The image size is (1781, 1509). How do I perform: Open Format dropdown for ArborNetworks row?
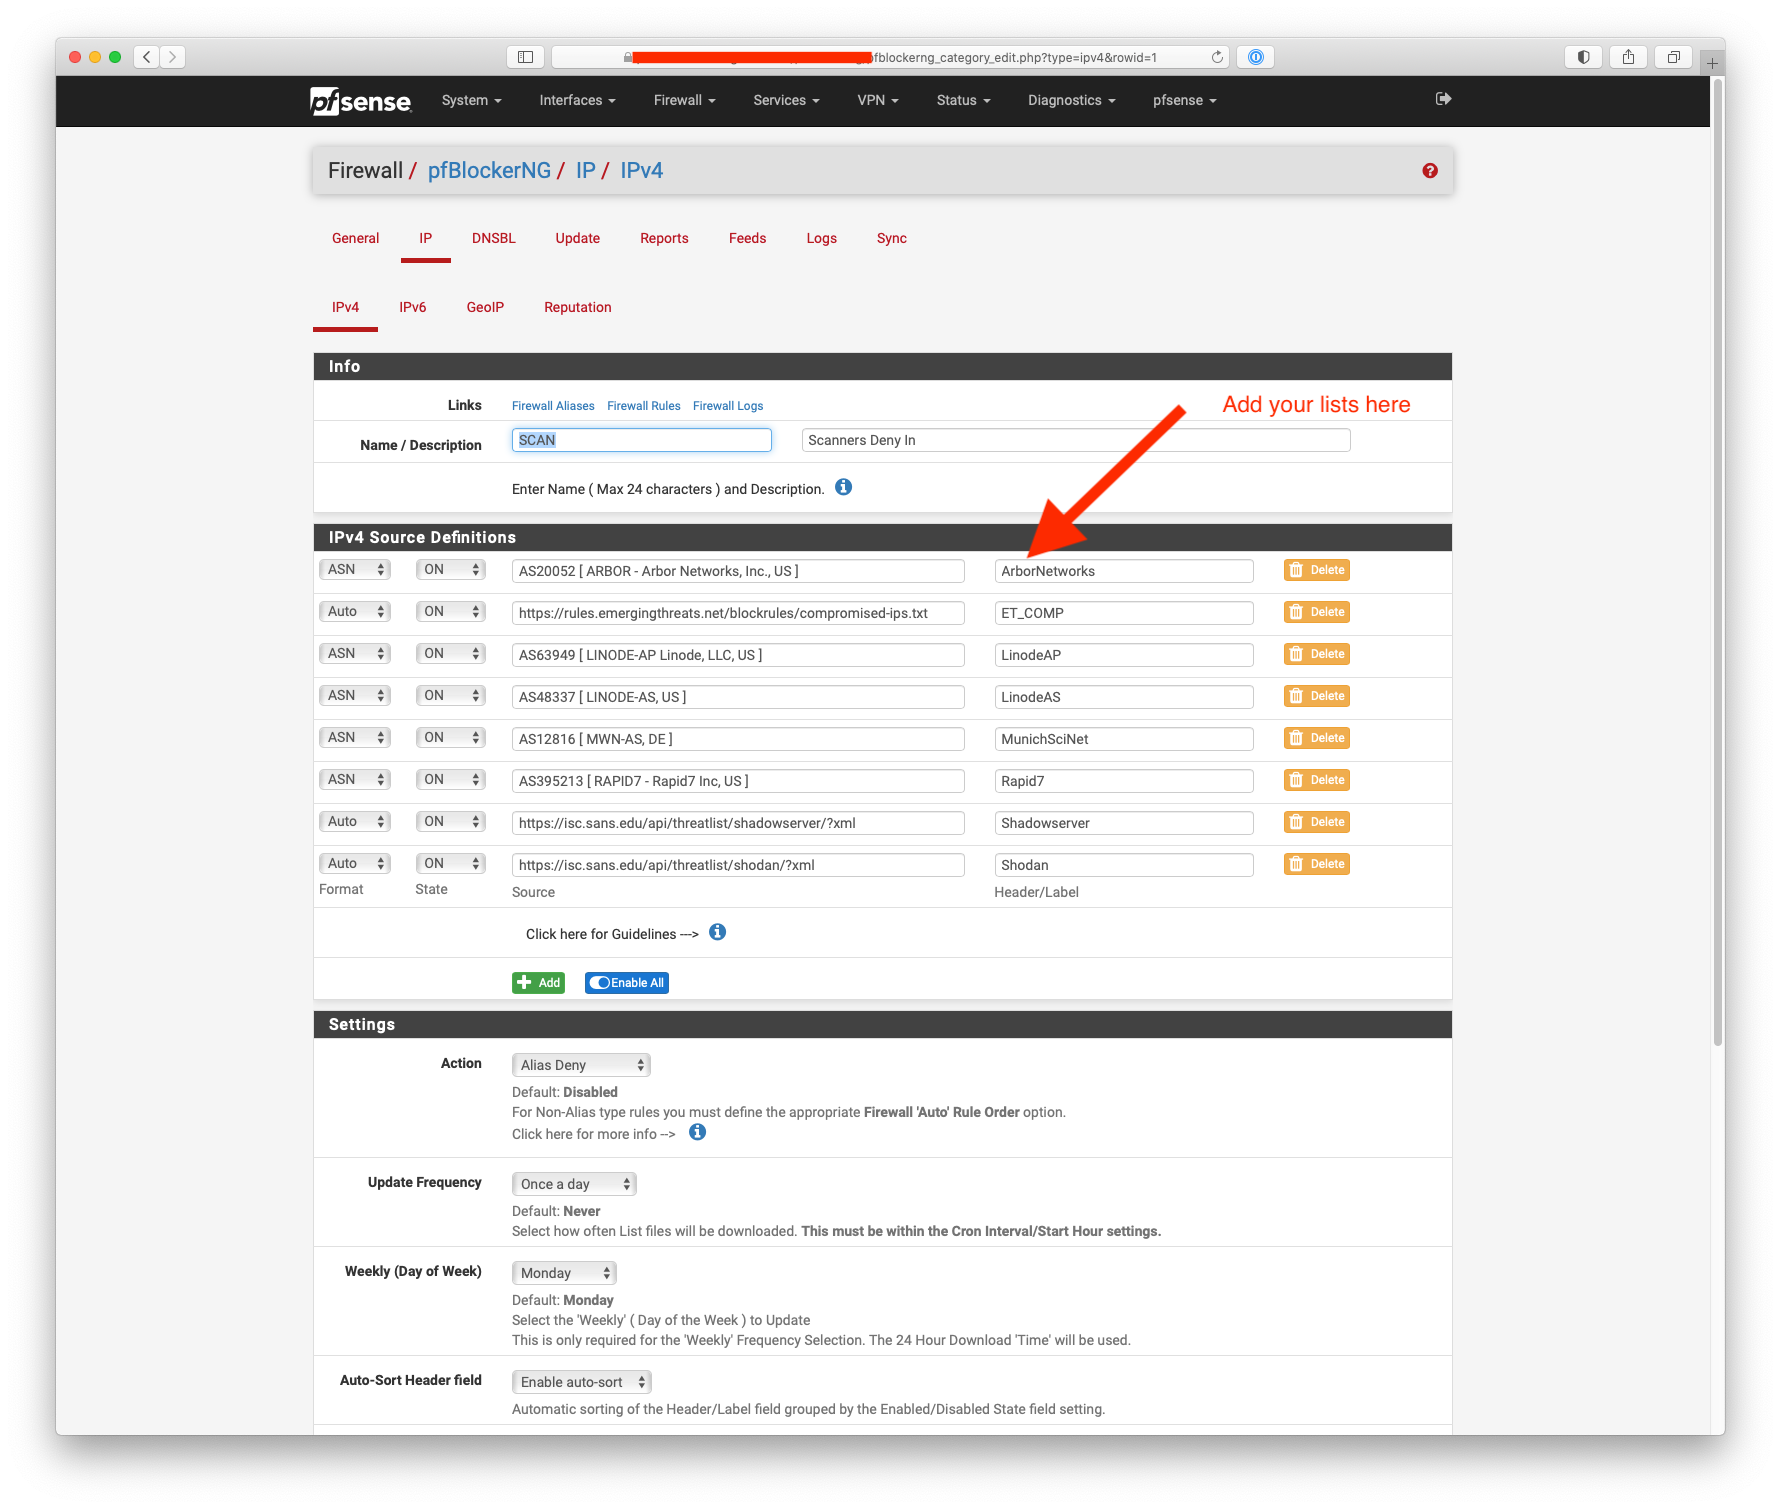tap(355, 570)
